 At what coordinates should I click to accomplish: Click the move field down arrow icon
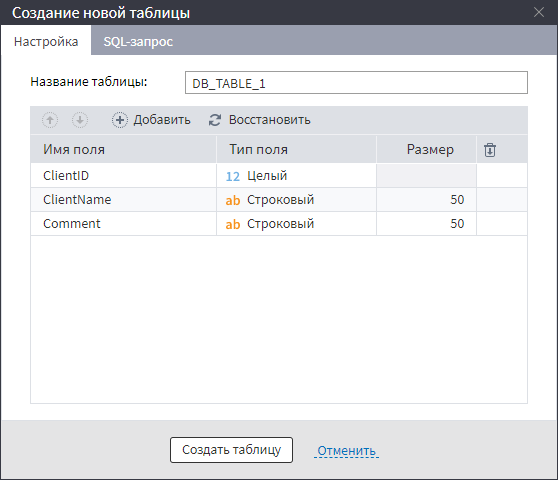[x=80, y=120]
